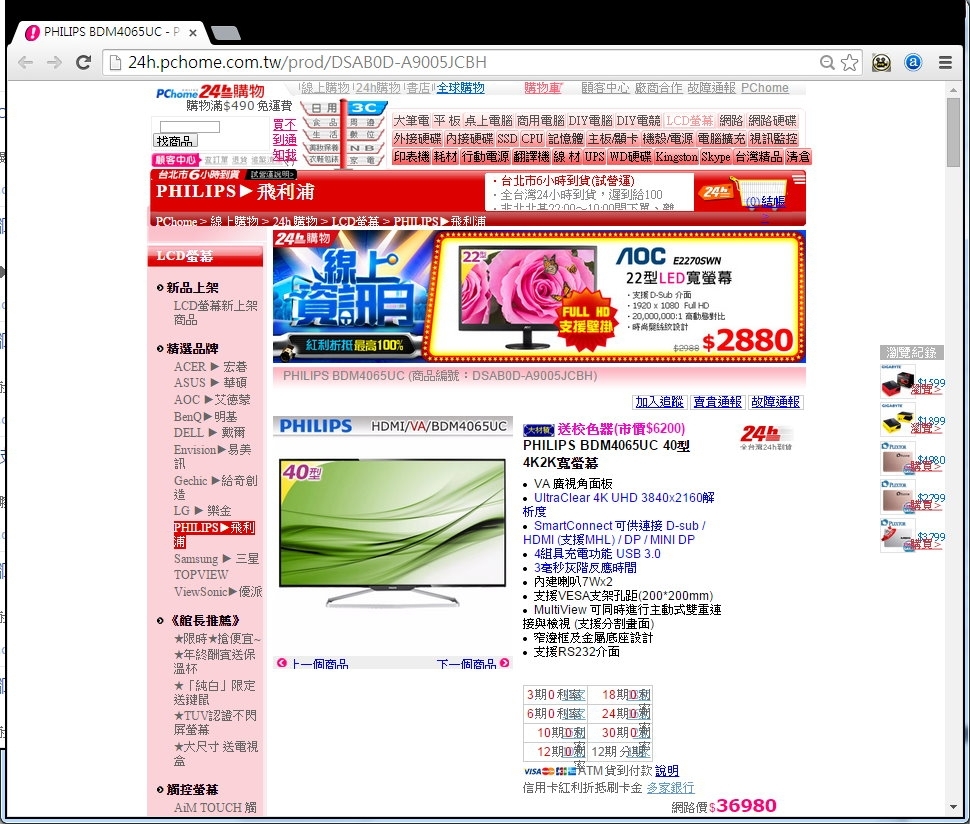Open the 印表機 category
Screen dimensions: 970x824
(x=411, y=157)
